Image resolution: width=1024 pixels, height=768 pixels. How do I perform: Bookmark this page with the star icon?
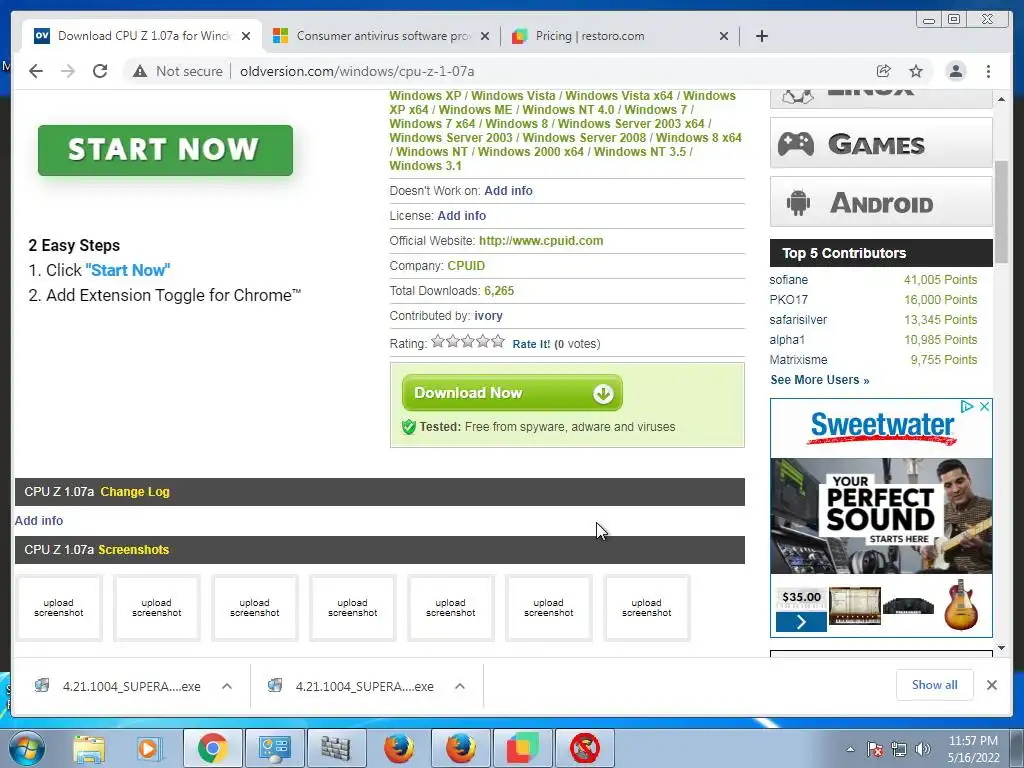pyautogui.click(x=916, y=71)
